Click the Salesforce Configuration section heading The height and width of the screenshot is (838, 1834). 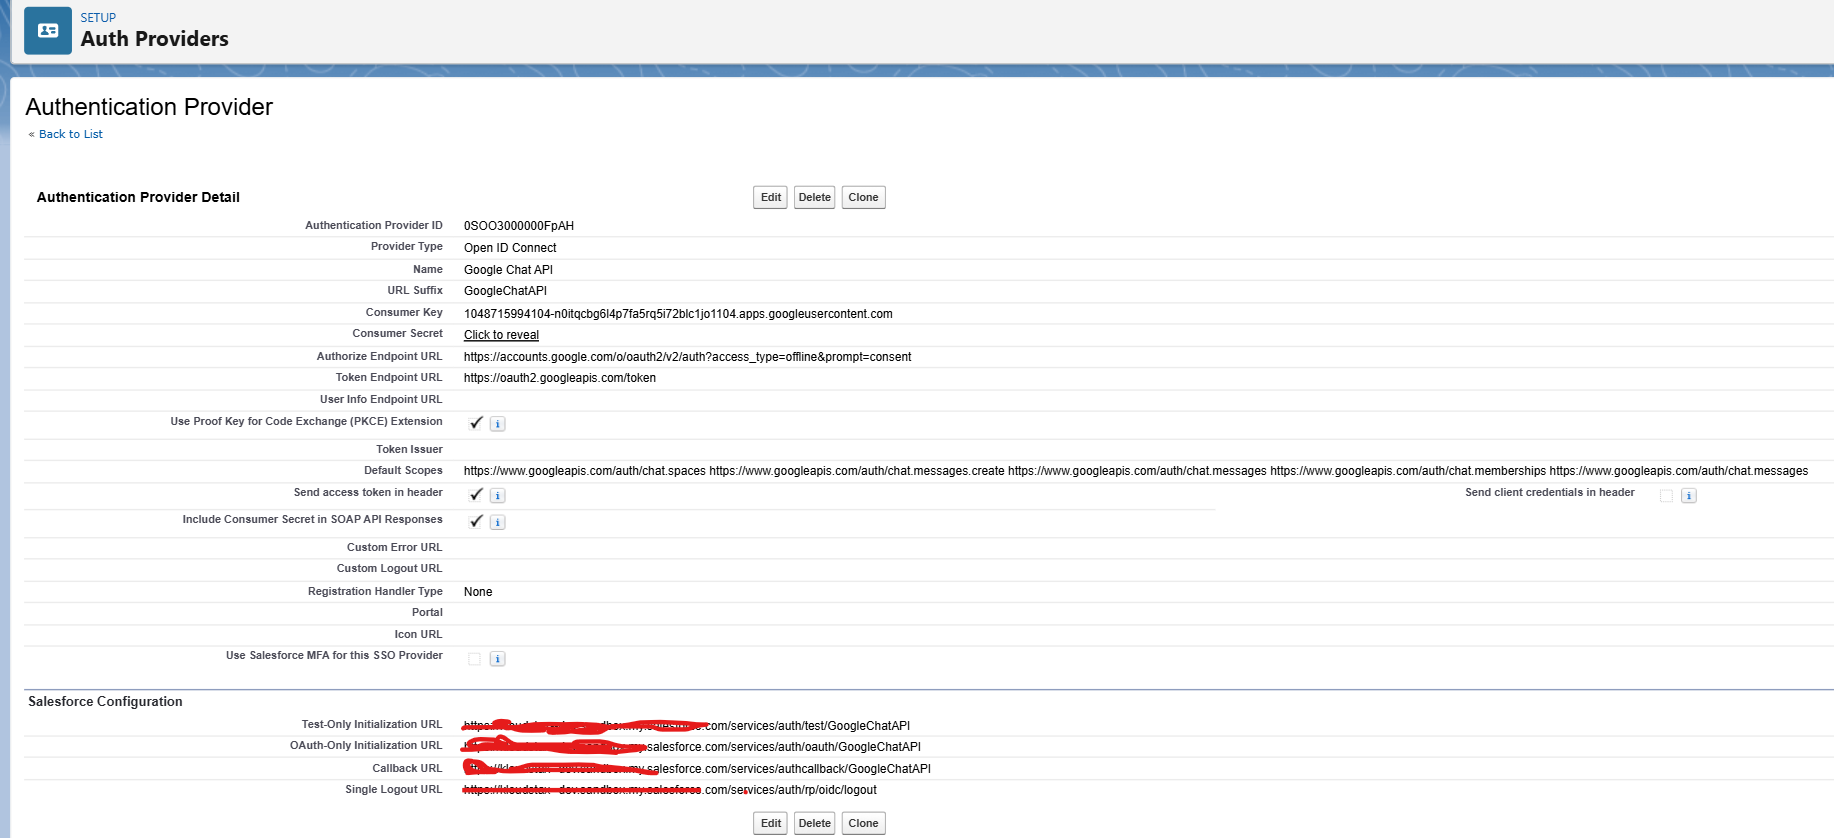point(105,702)
